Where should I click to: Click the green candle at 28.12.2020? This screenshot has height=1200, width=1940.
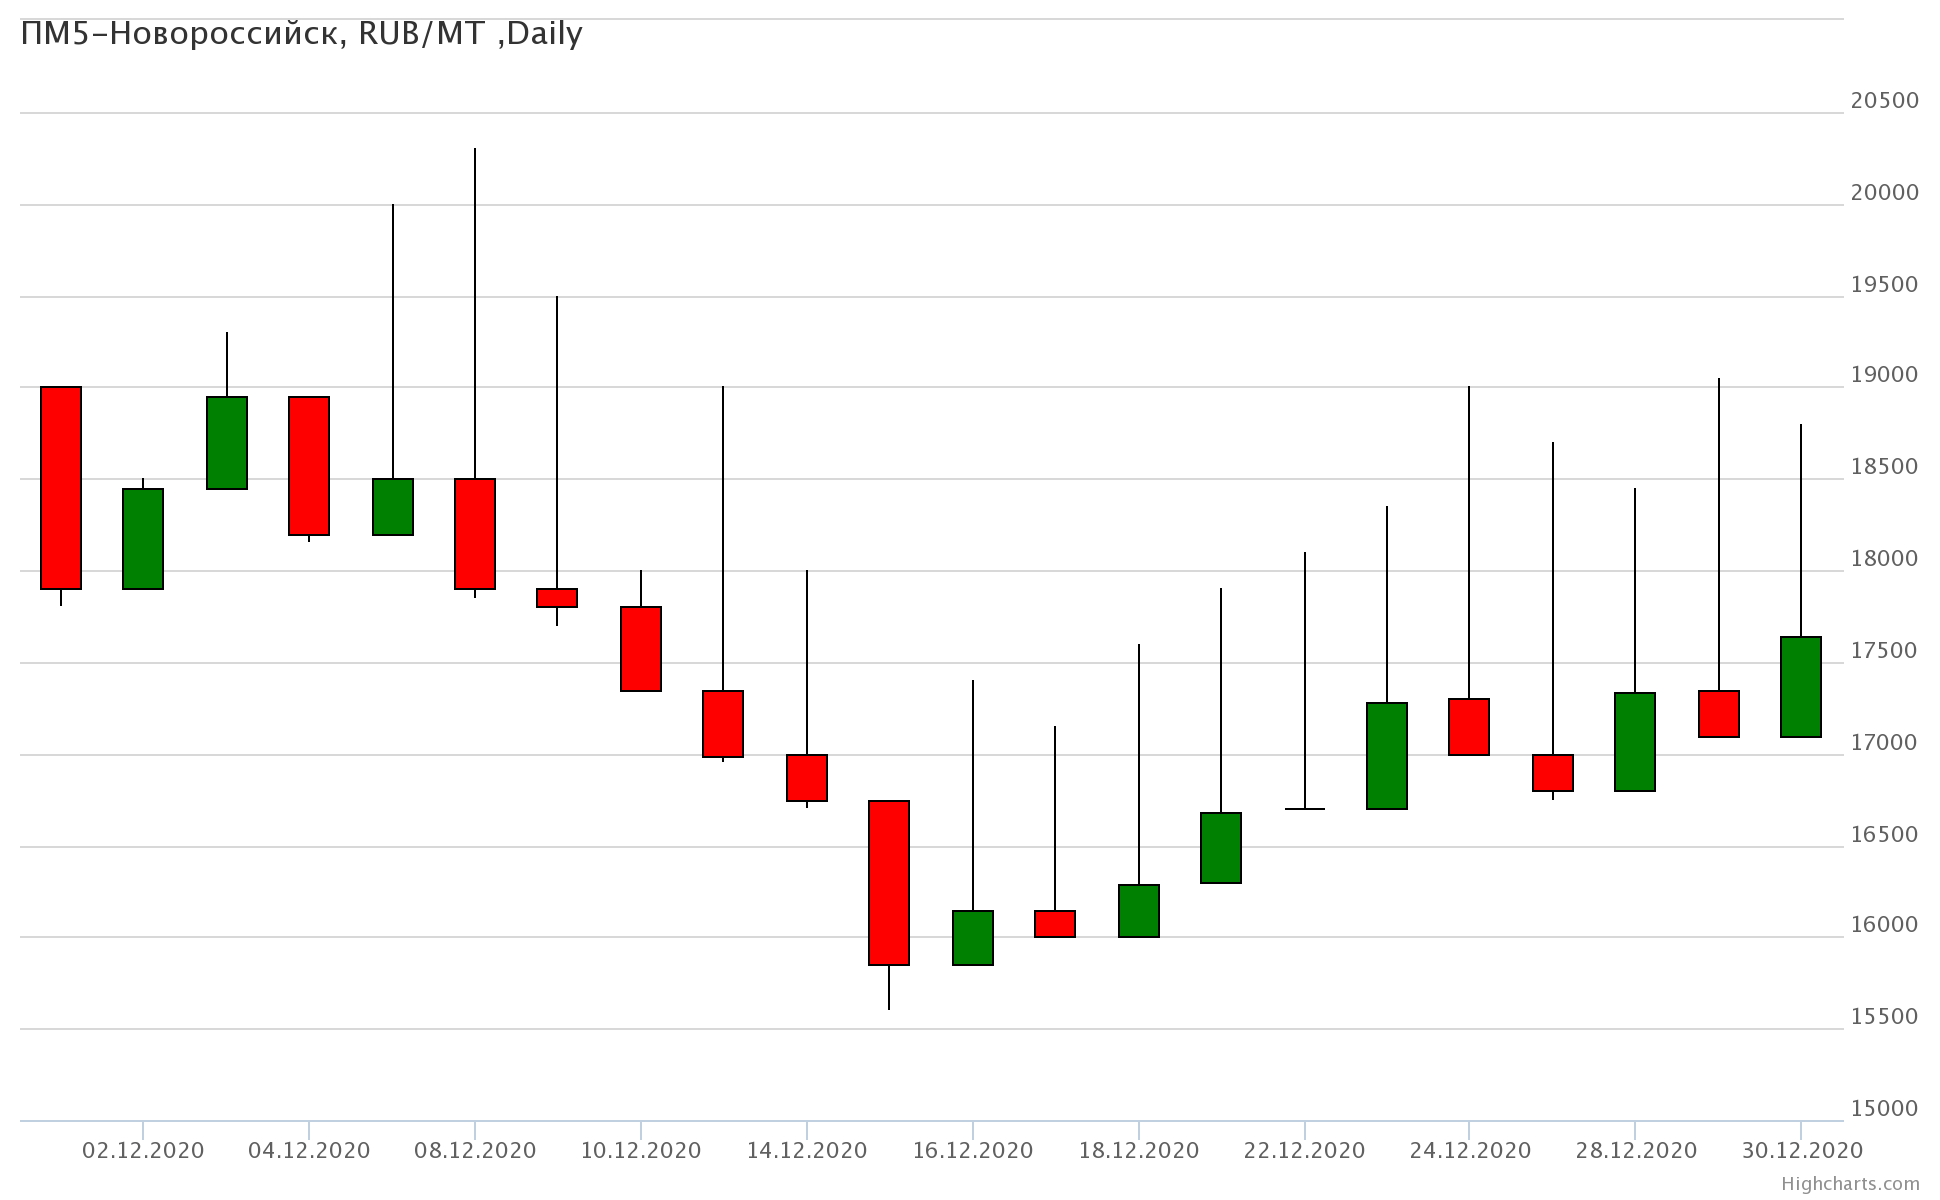tap(1635, 741)
